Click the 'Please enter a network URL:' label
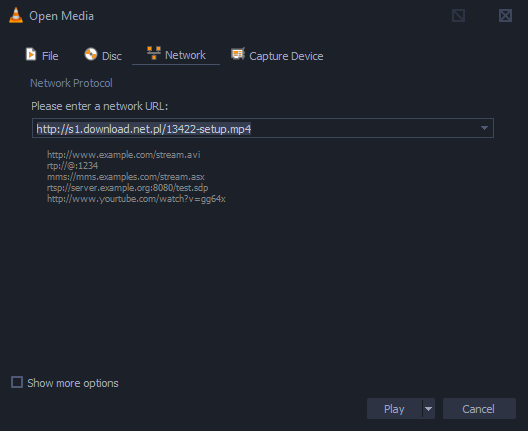This screenshot has height=431, width=528. (x=99, y=106)
